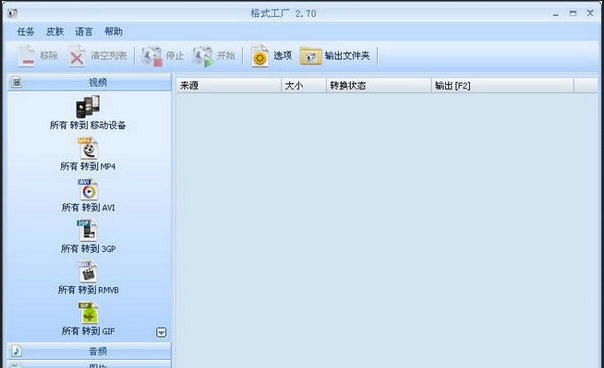Click the 转换状态 (Convert State) column header

tap(379, 86)
